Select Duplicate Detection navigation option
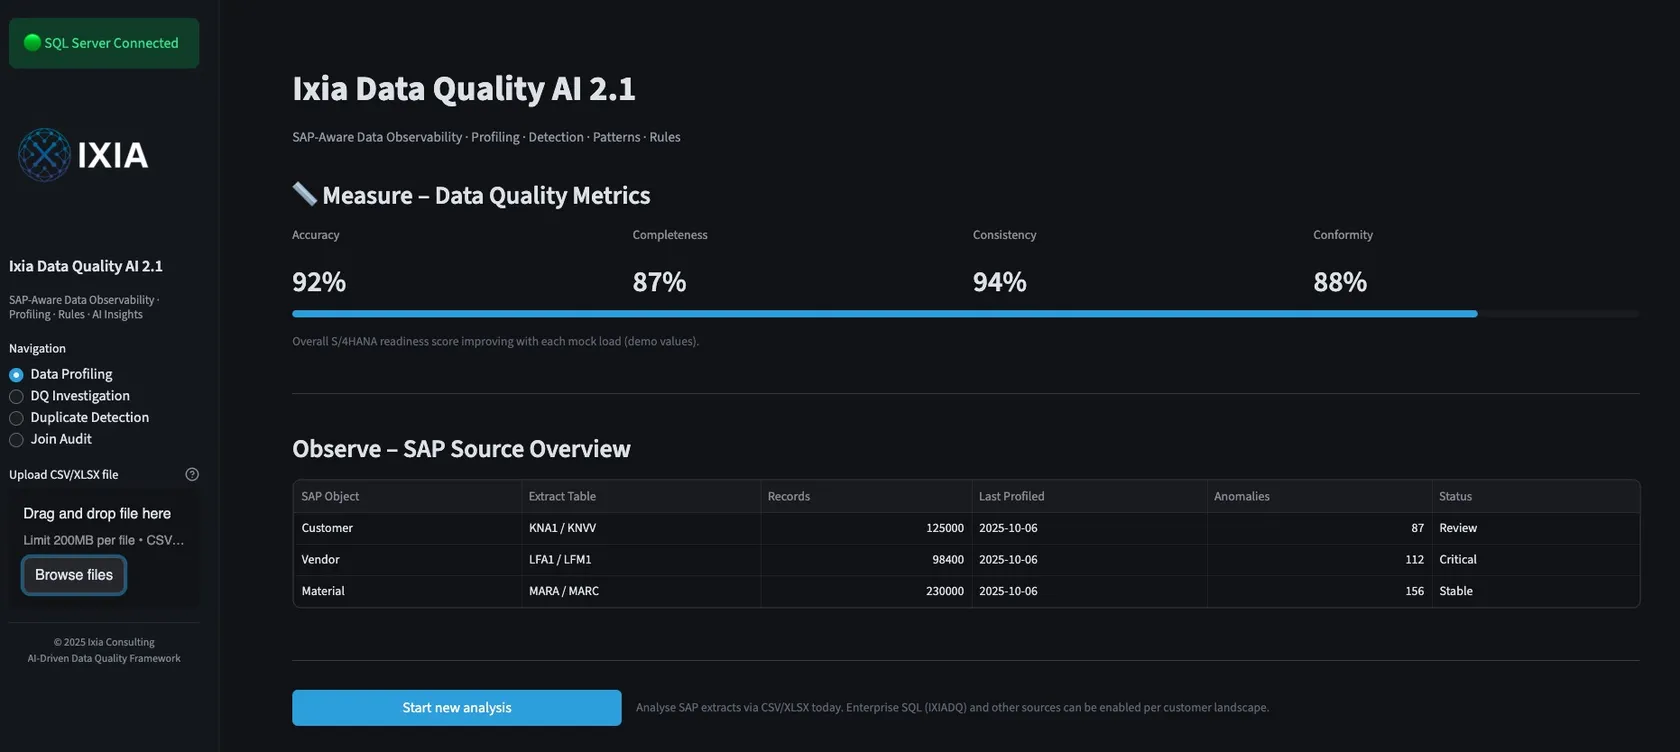 (x=79, y=417)
